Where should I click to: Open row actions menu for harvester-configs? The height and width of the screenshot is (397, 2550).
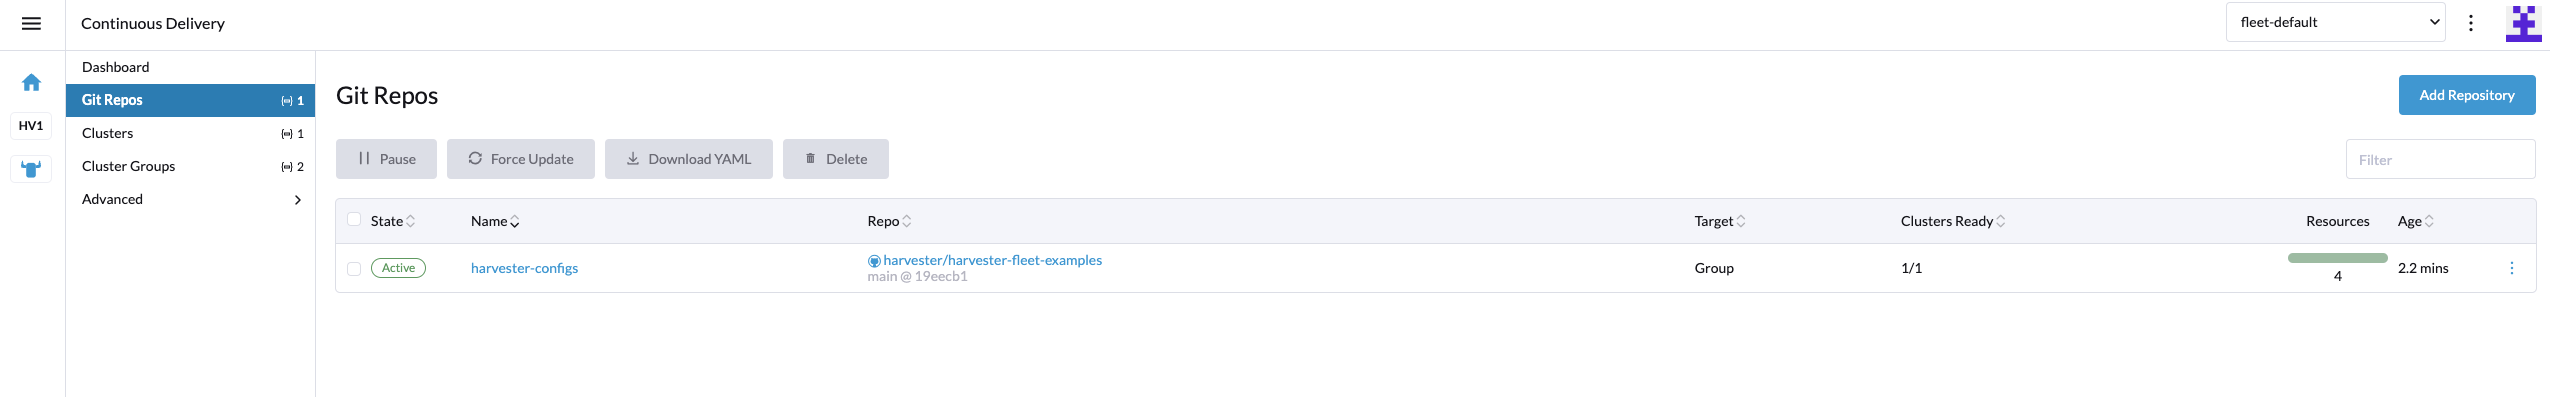2511,268
